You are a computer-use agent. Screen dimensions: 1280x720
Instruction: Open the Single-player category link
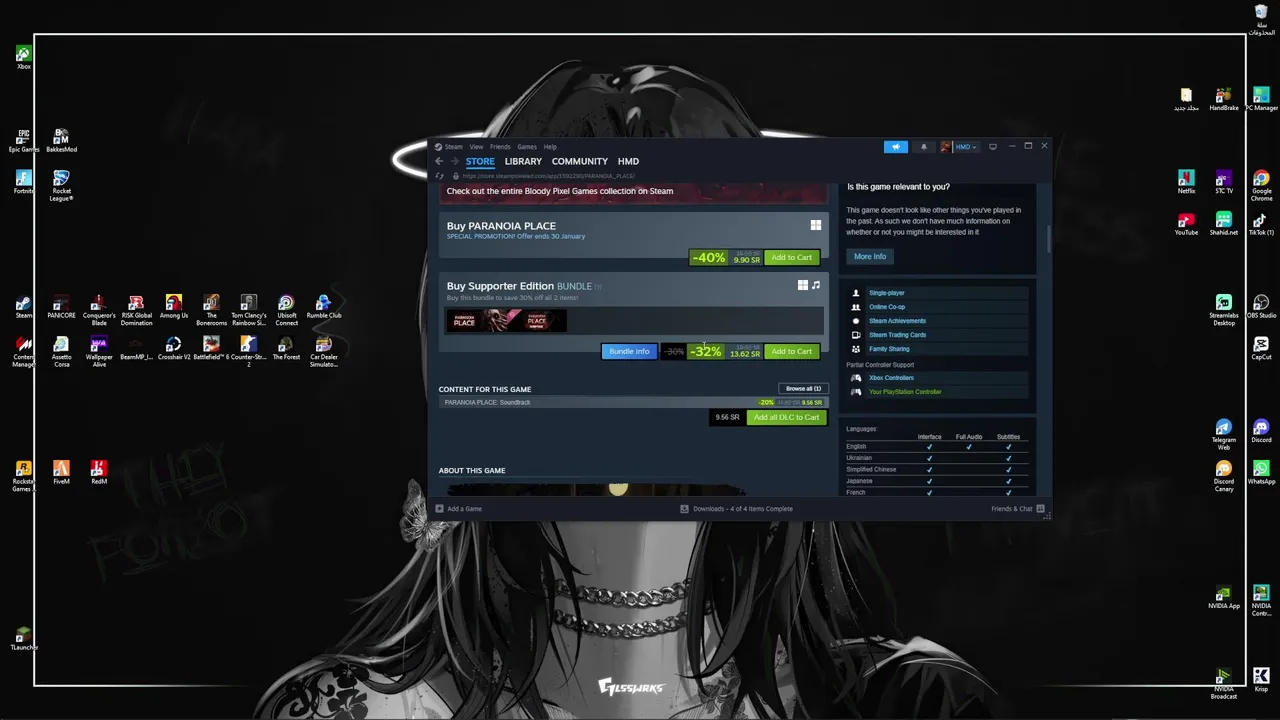(887, 293)
